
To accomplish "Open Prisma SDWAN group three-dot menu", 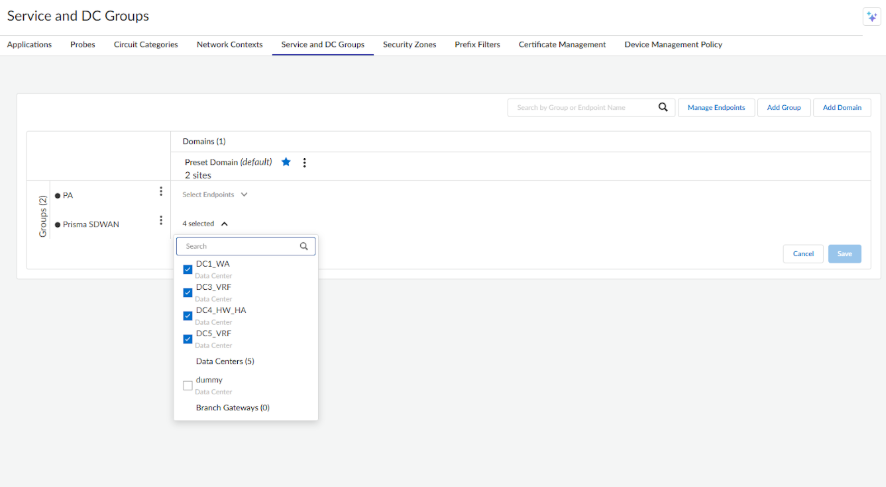I will pos(161,221).
